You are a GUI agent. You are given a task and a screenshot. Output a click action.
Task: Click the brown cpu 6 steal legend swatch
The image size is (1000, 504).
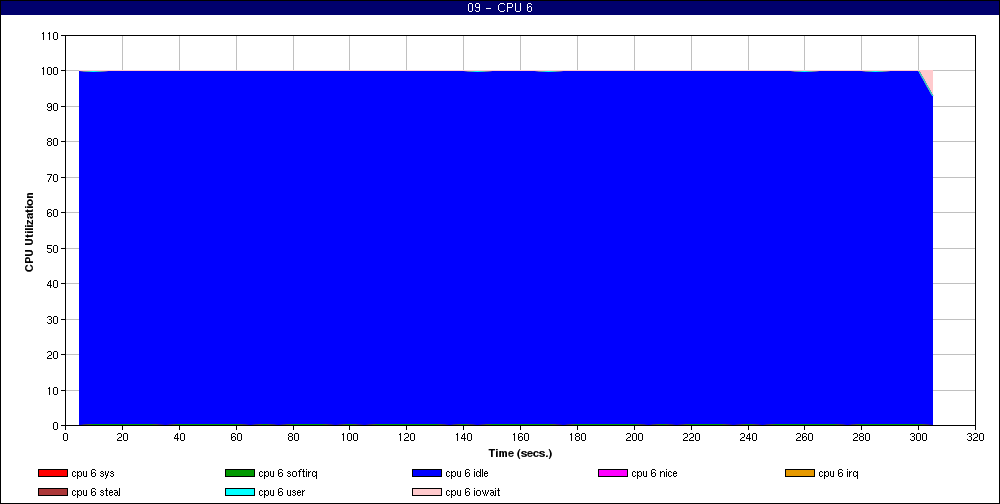(52, 493)
